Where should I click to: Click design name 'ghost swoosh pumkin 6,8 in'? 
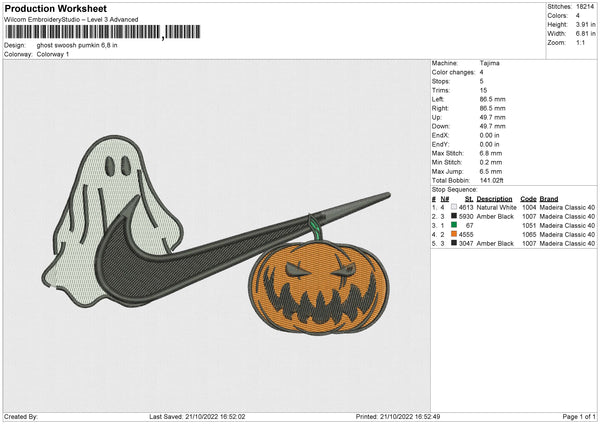pos(77,45)
